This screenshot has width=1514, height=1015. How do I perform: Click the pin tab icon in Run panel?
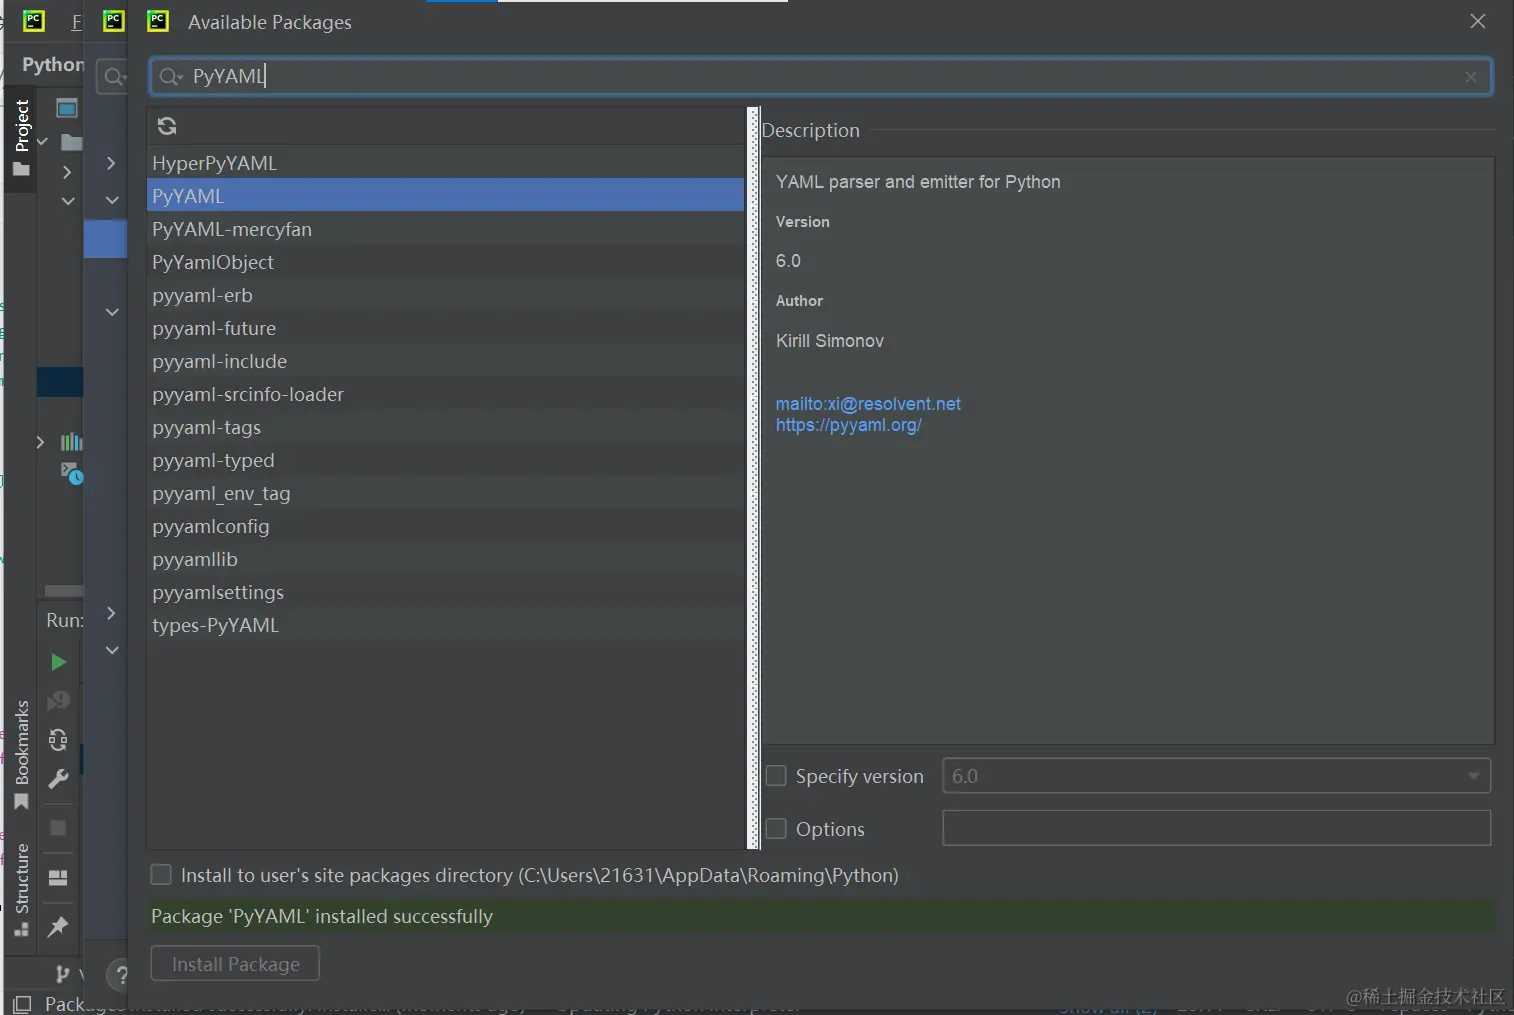tap(58, 926)
